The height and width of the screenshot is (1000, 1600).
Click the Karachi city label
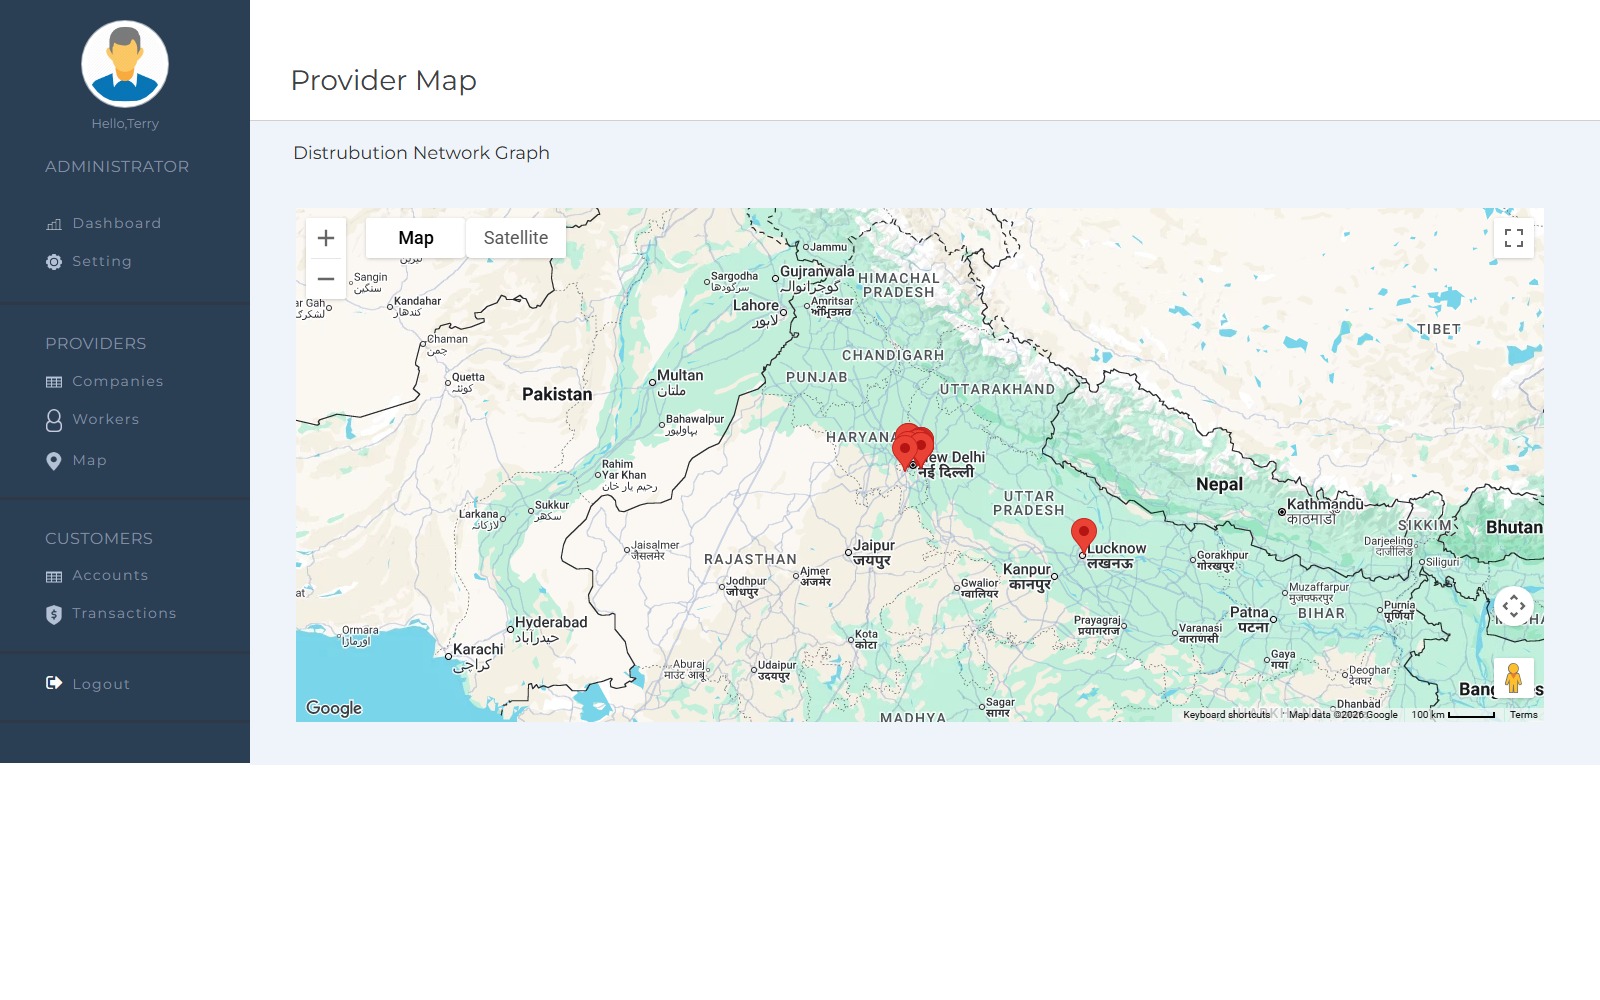(478, 656)
